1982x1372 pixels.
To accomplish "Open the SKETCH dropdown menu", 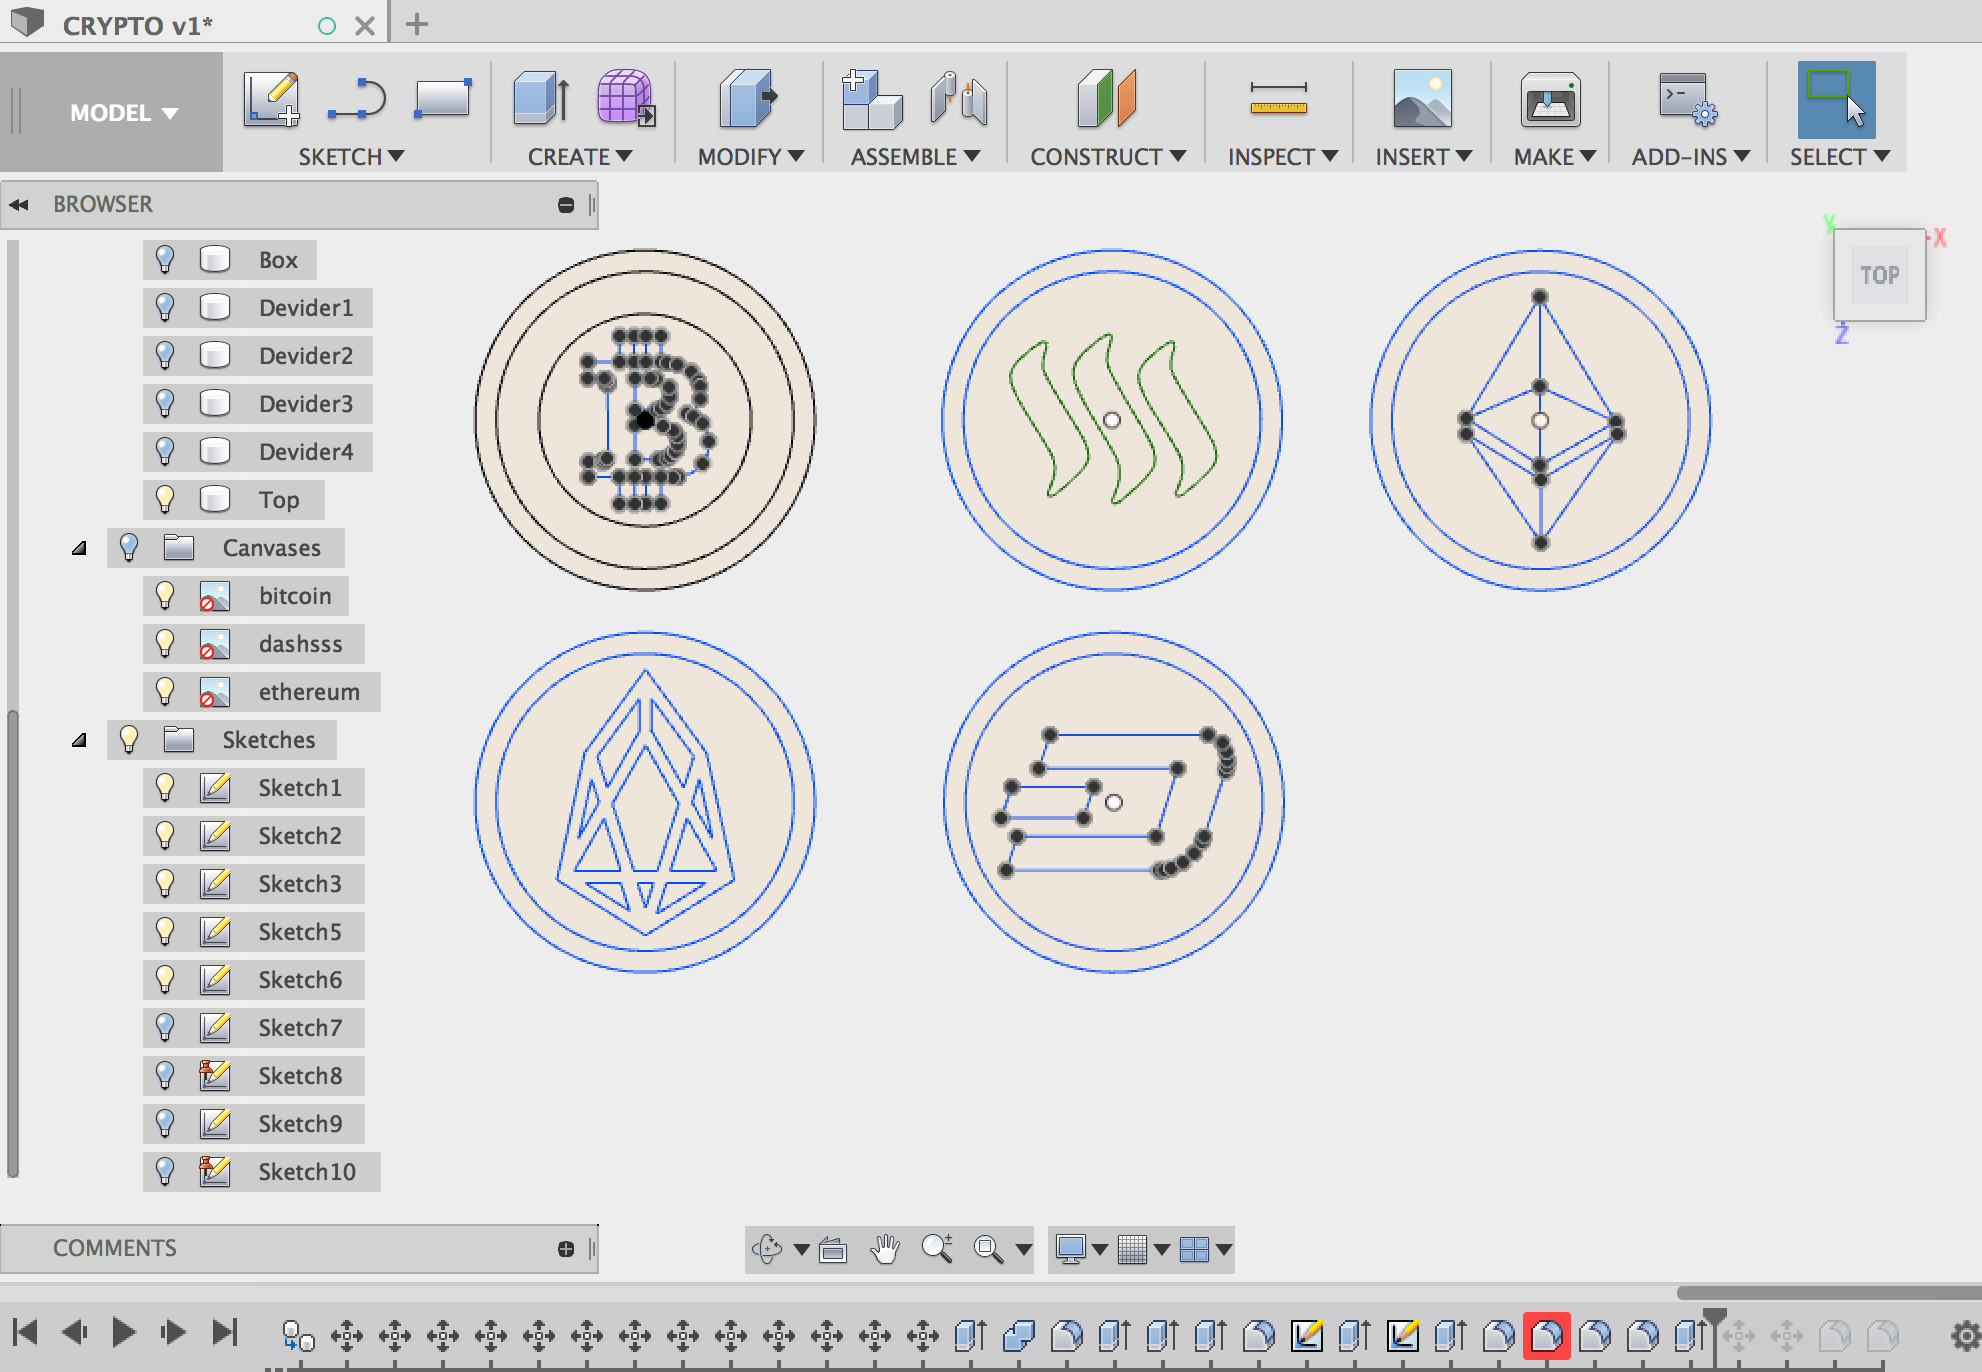I will click(351, 157).
